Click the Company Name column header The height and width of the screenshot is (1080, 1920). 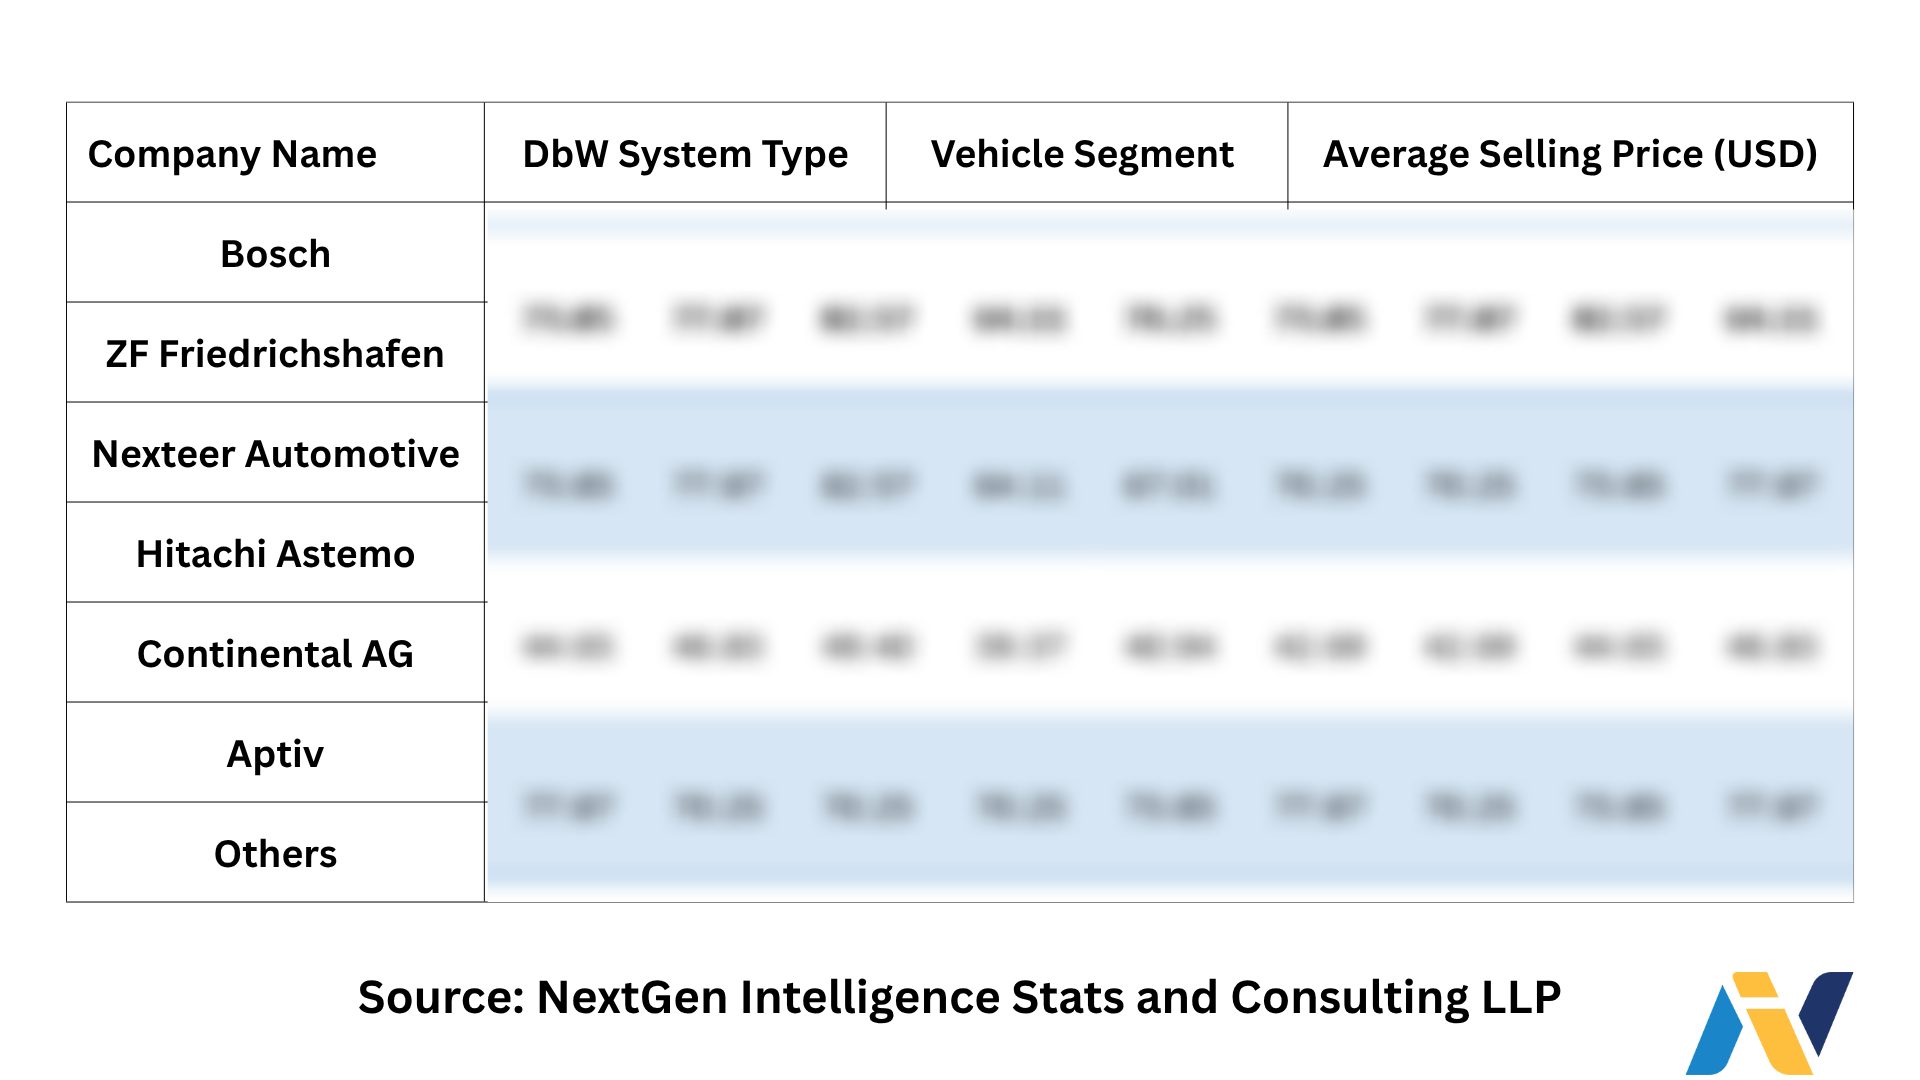tap(232, 154)
